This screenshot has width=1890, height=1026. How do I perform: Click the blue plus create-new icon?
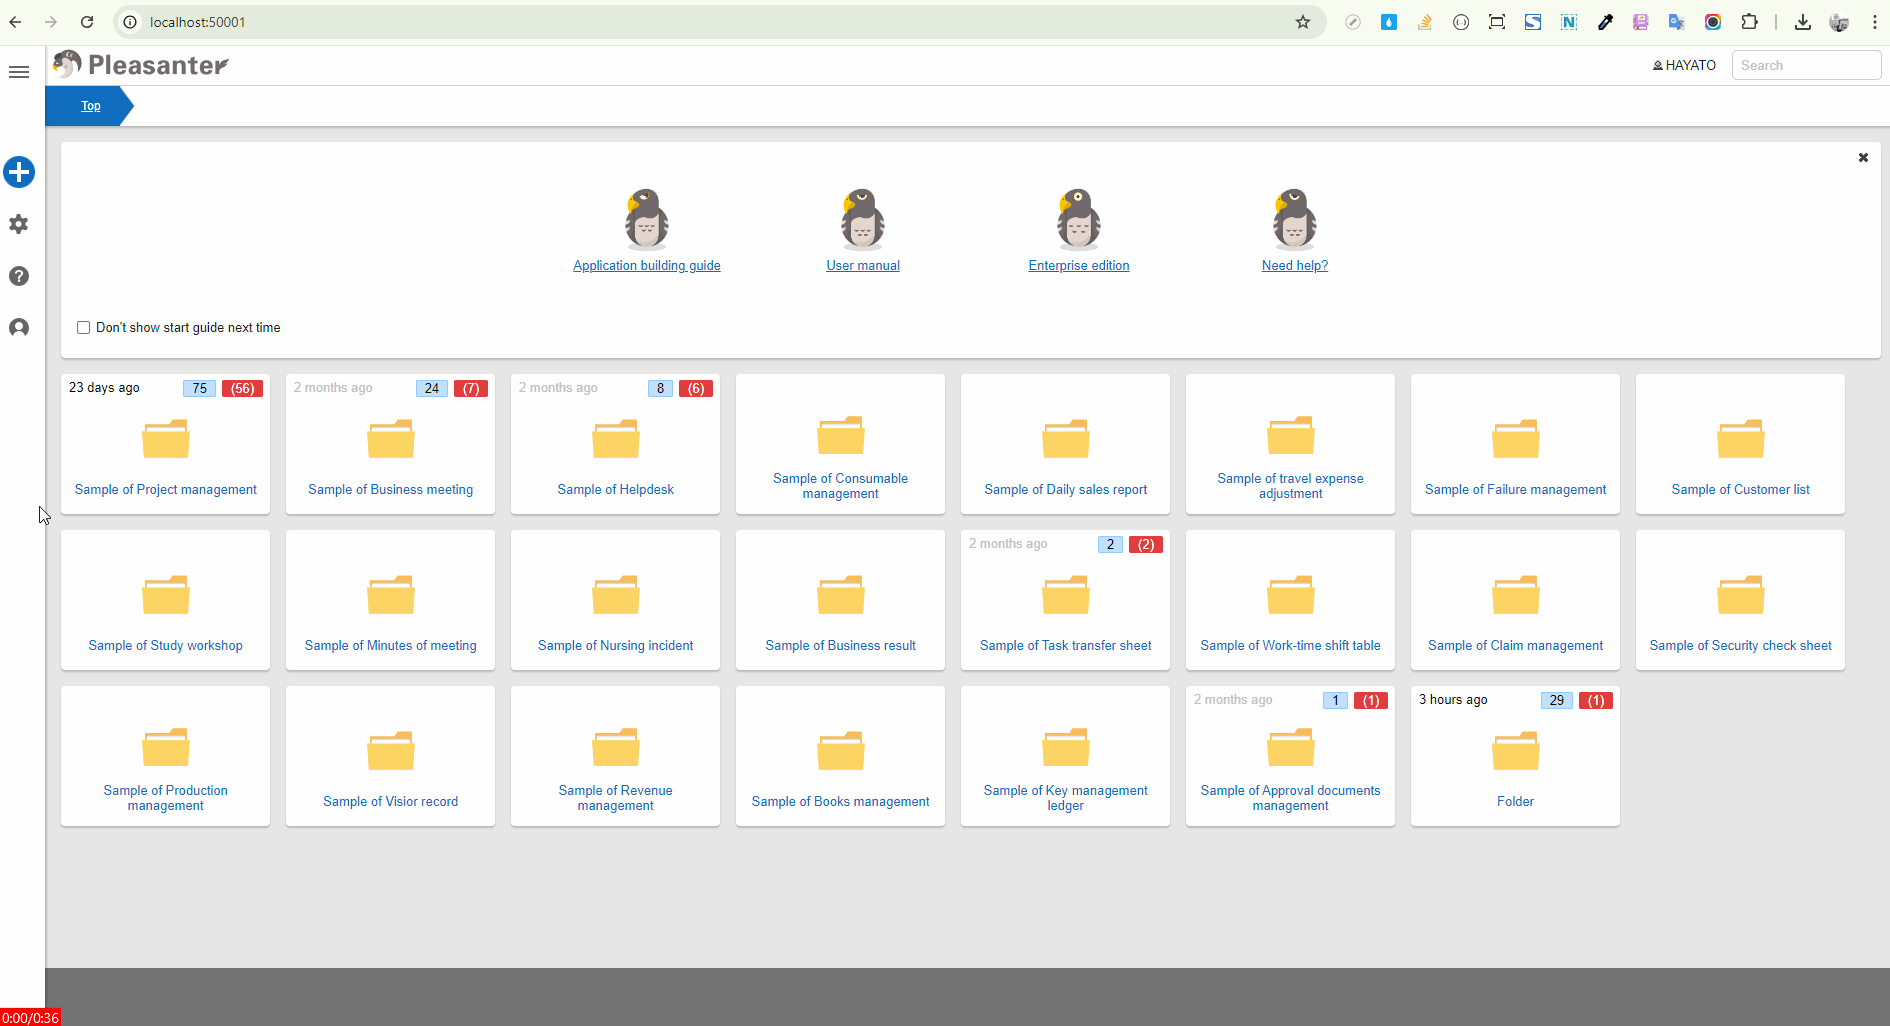(x=19, y=172)
